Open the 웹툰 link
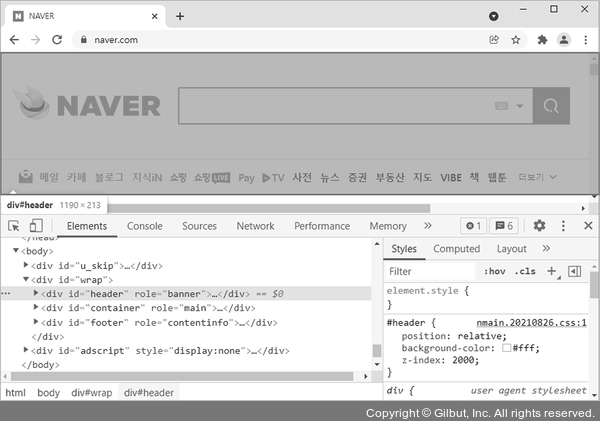This screenshot has height=421, width=600. pyautogui.click(x=497, y=177)
